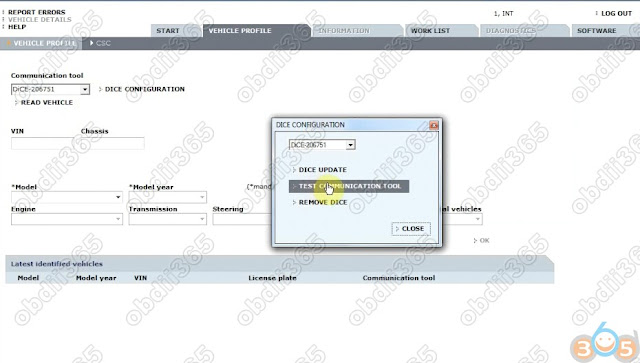The height and width of the screenshot is (363, 640).
Task: Click into the VIN input field
Action: click(x=45, y=143)
